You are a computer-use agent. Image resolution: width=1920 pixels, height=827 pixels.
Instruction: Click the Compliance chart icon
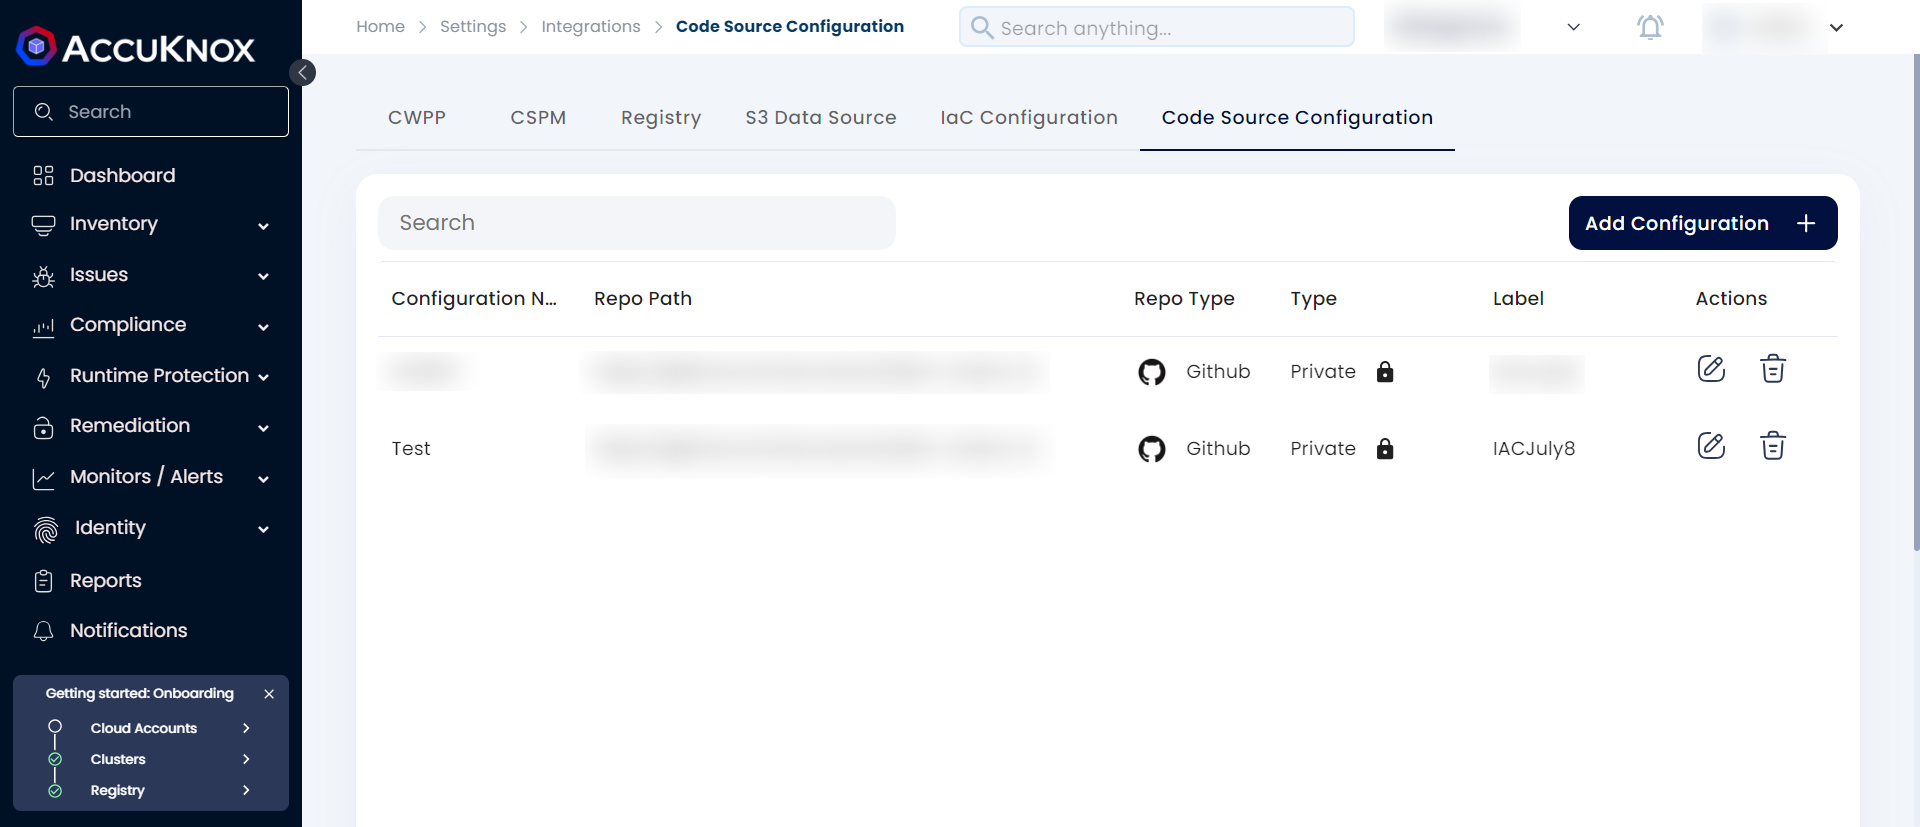coord(43,326)
